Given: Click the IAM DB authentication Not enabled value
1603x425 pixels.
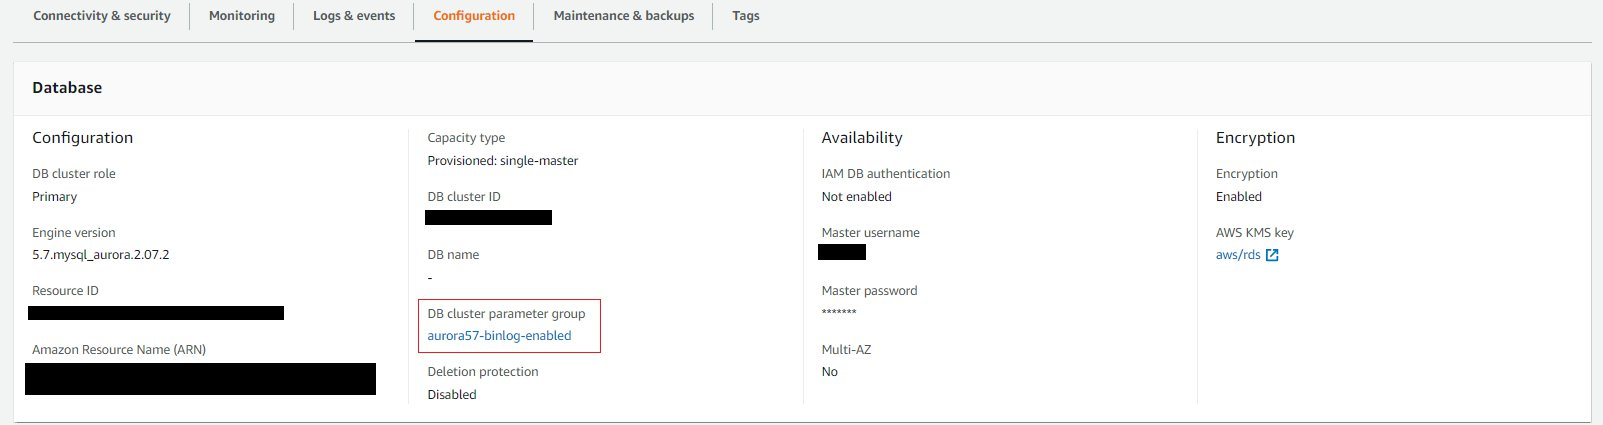Looking at the screenshot, I should pyautogui.click(x=857, y=197).
